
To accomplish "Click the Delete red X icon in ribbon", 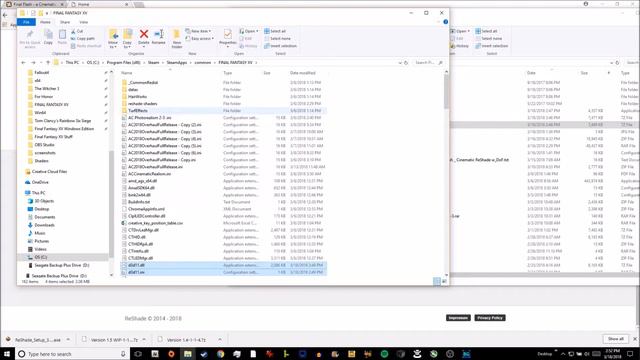I will (x=144, y=34).
